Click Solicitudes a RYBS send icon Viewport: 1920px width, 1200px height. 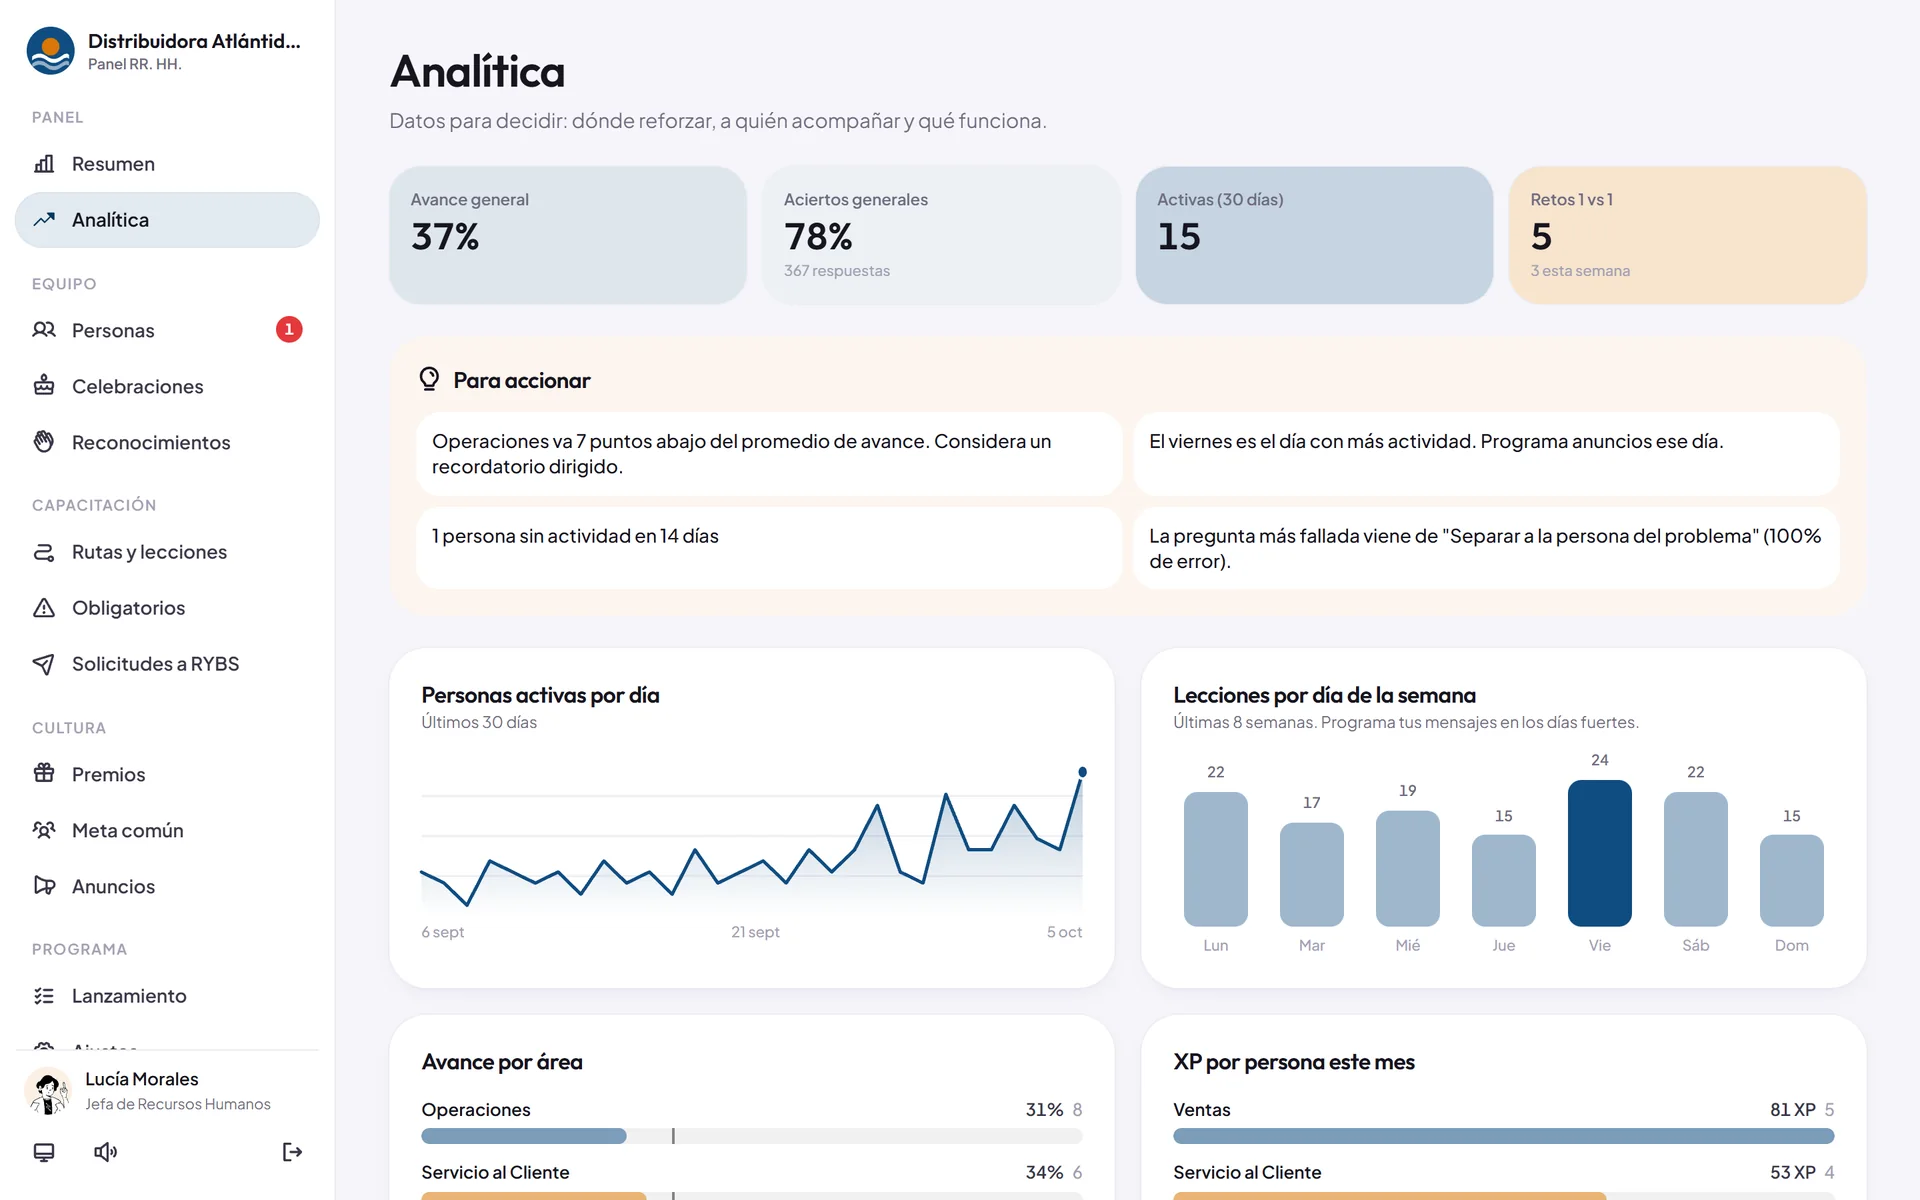coord(44,664)
